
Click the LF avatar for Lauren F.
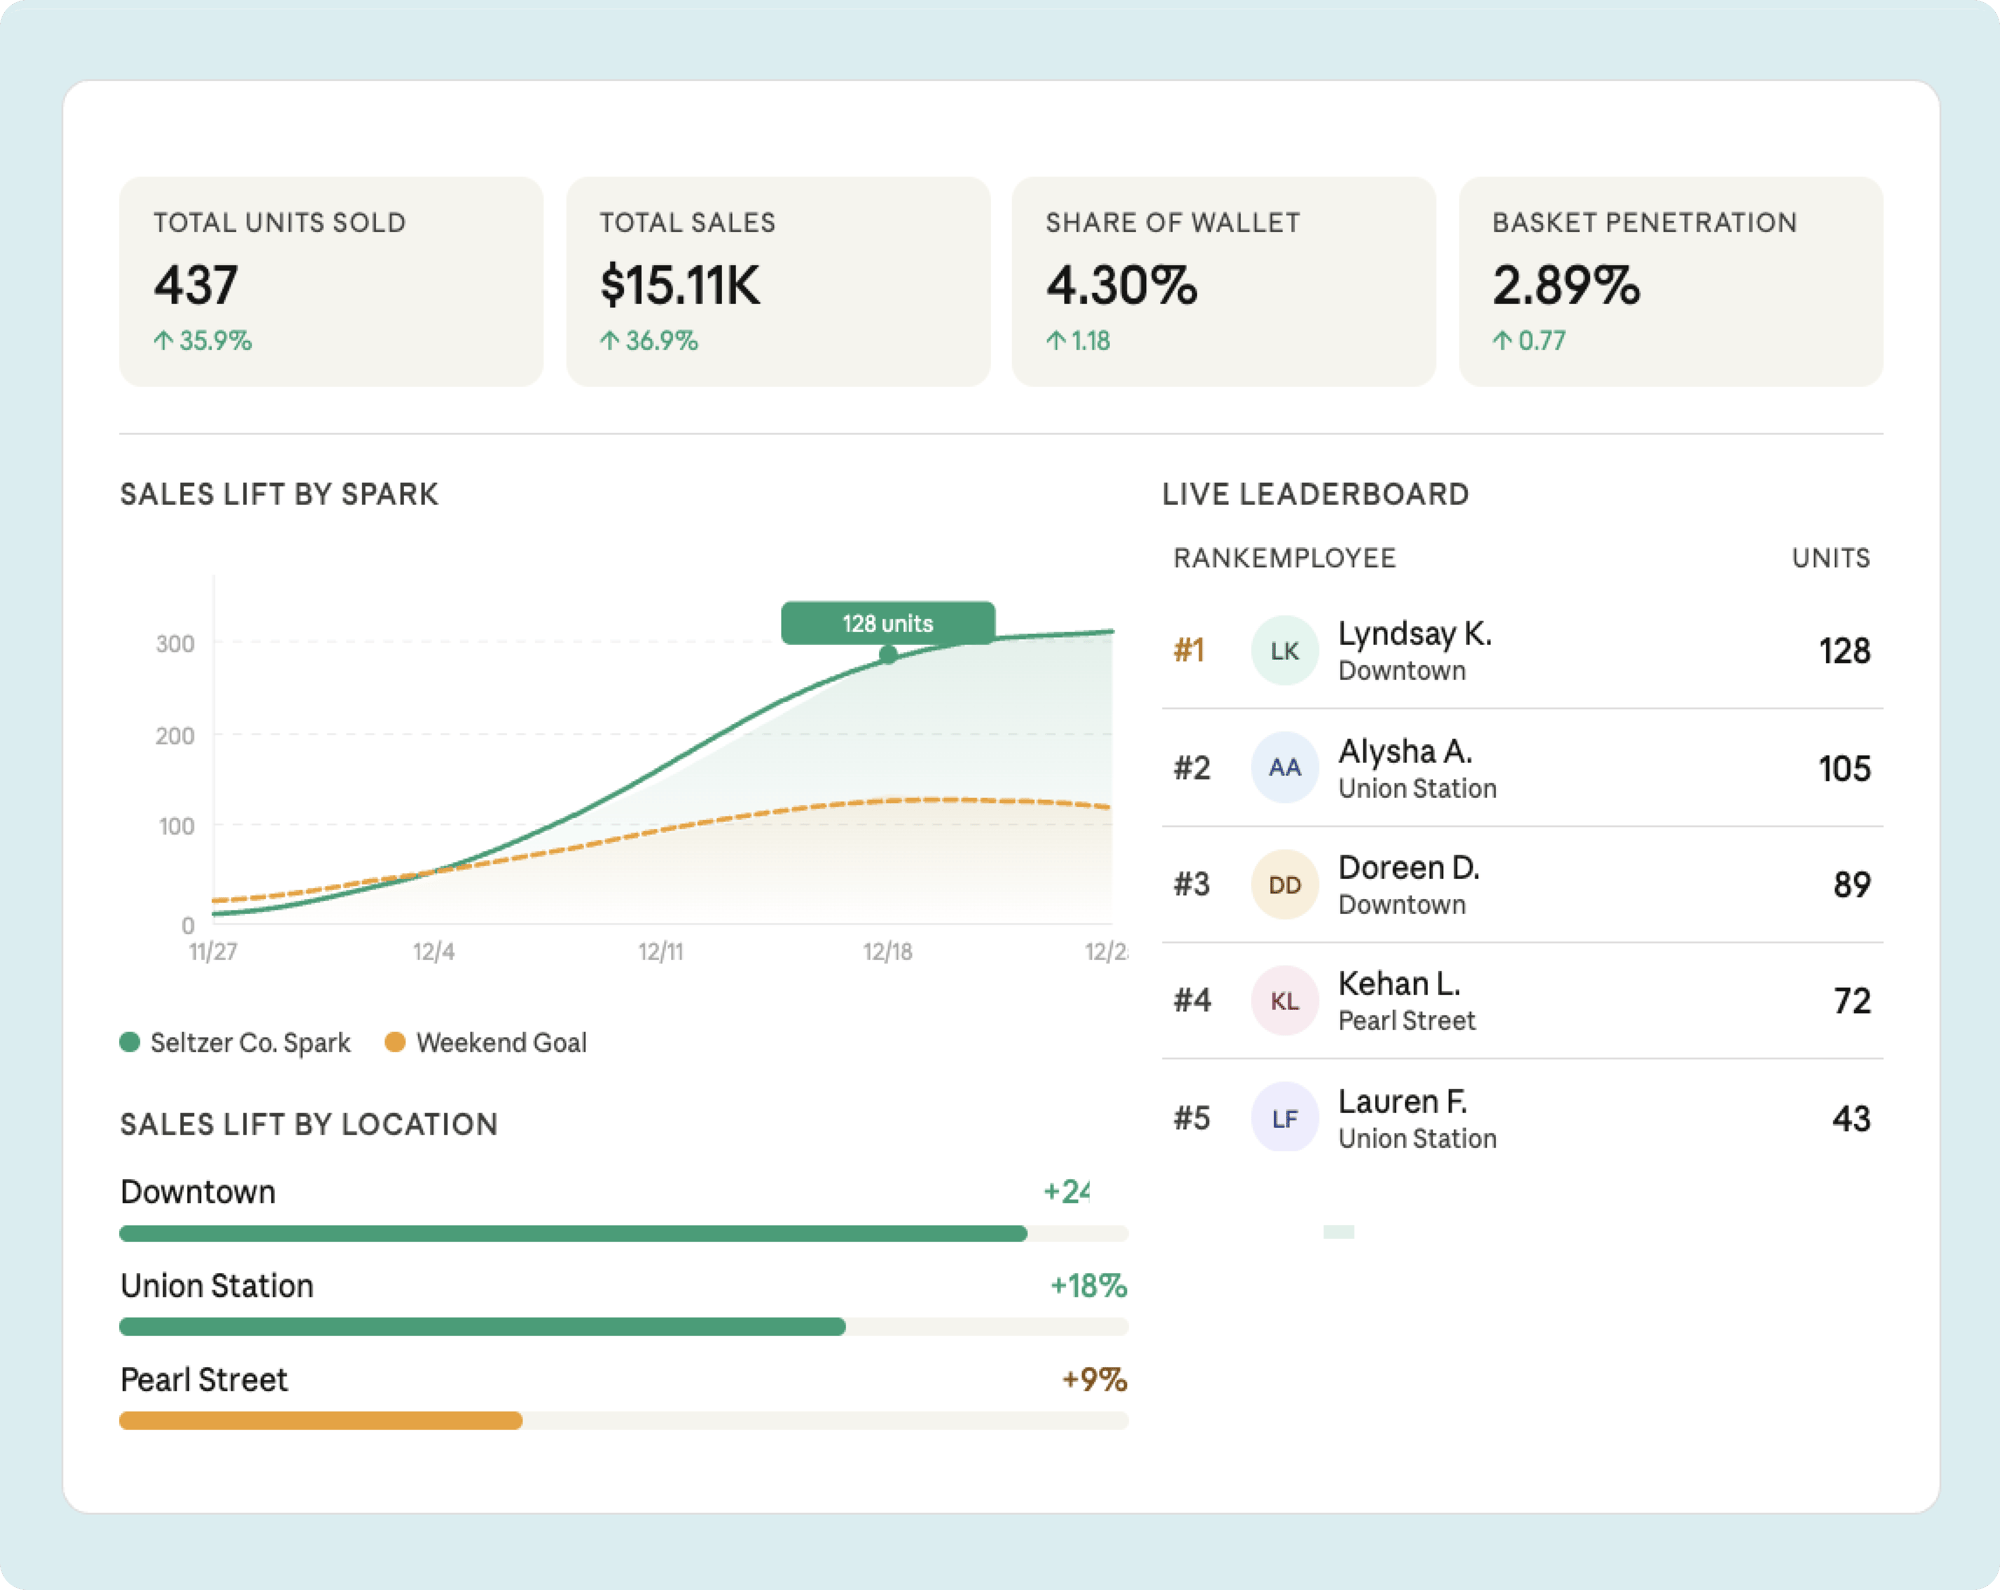click(x=1284, y=1118)
